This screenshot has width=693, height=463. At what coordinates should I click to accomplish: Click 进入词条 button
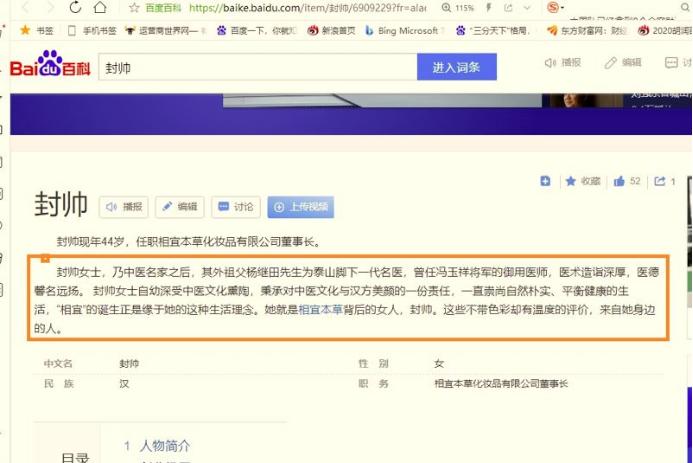point(457,67)
